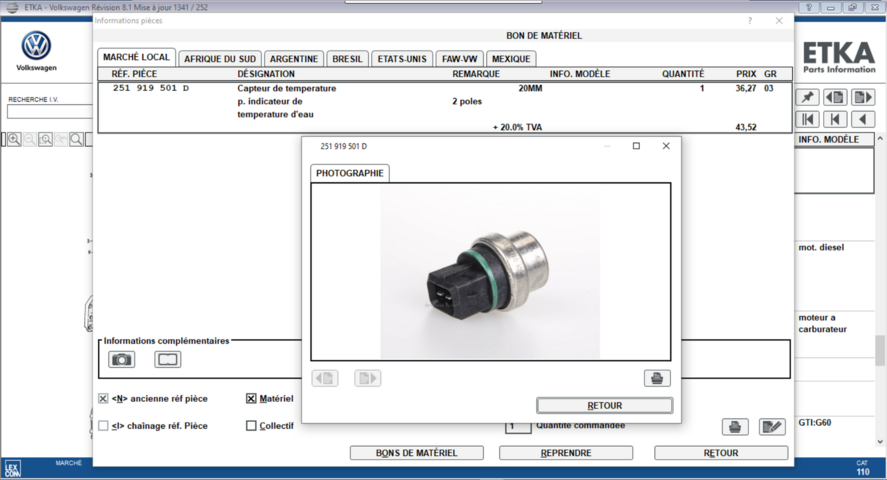Click the temperature sensor photograph

pyautogui.click(x=490, y=273)
